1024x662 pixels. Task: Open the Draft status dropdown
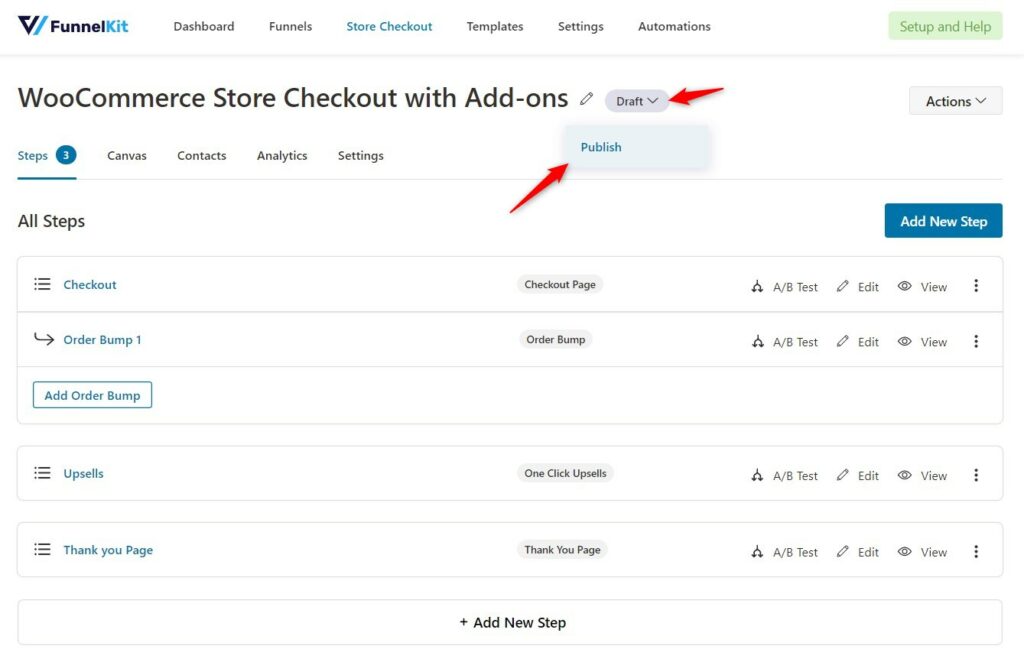coord(637,101)
